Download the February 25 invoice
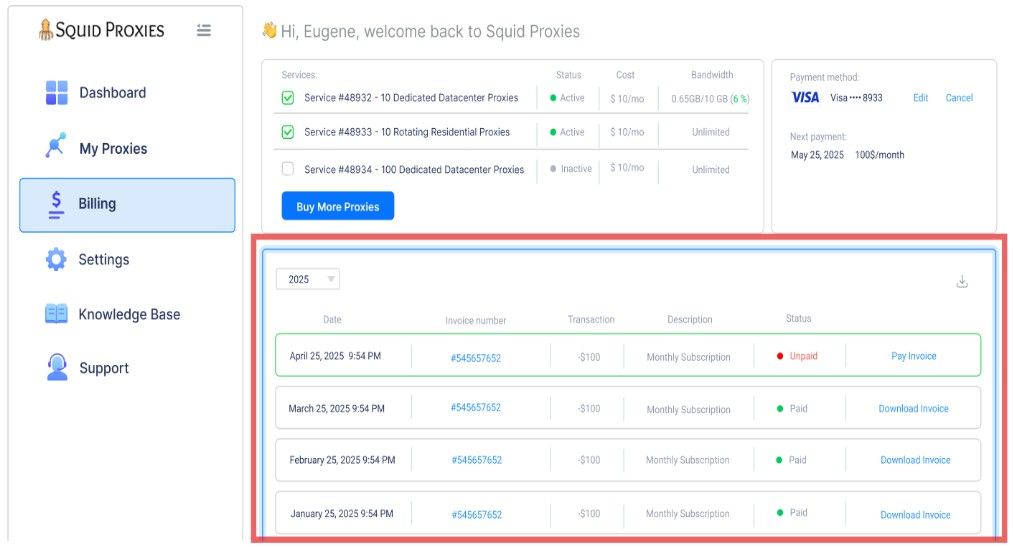The height and width of the screenshot is (547, 1013). [915, 460]
